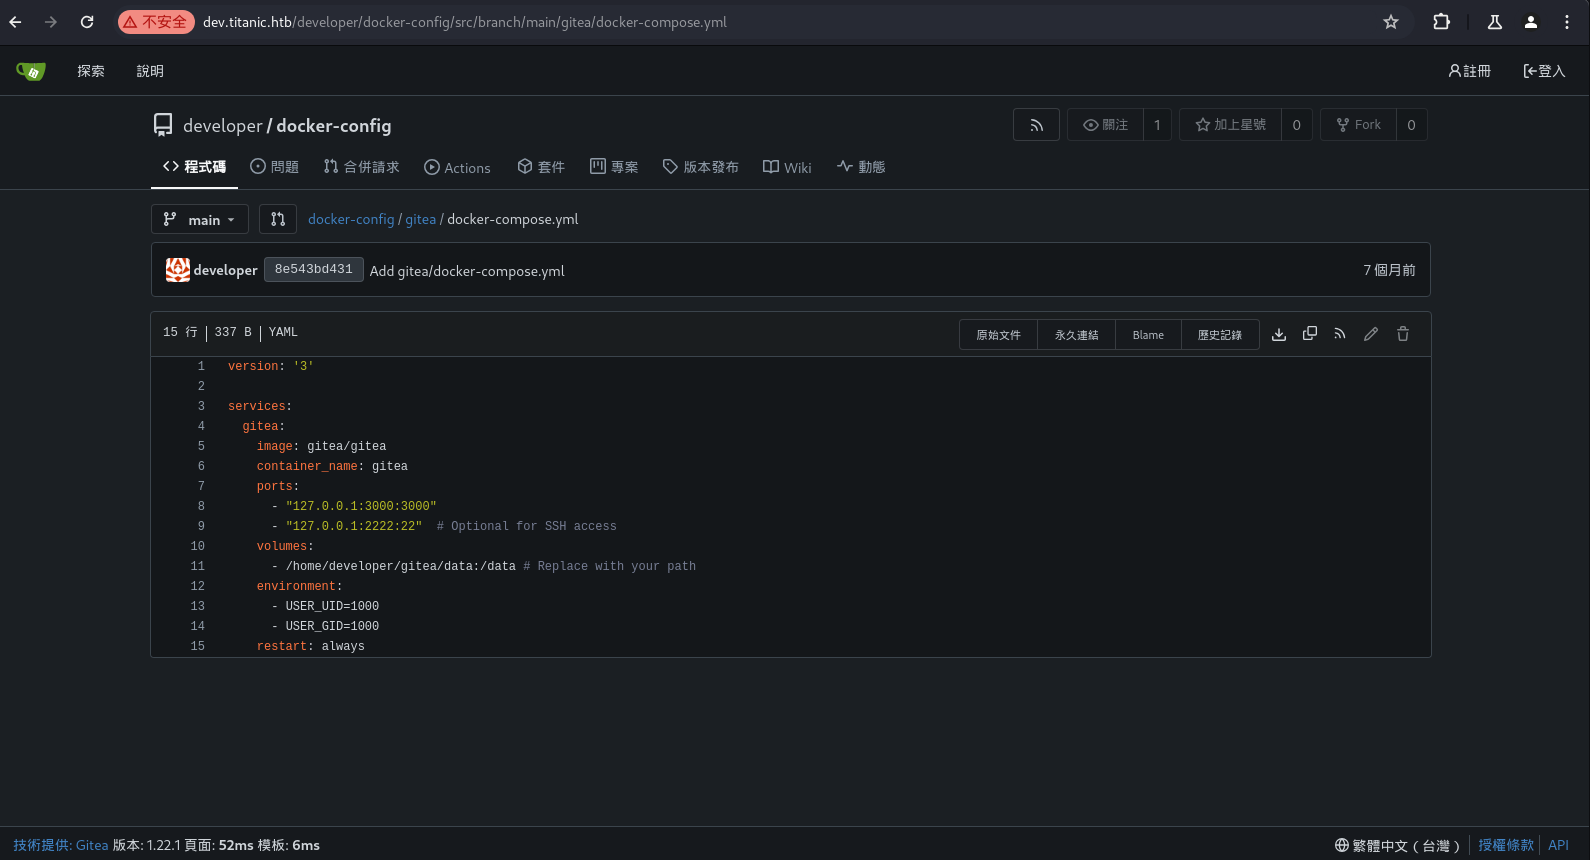
Task: Switch to the 問題 issues tab
Action: tap(274, 167)
